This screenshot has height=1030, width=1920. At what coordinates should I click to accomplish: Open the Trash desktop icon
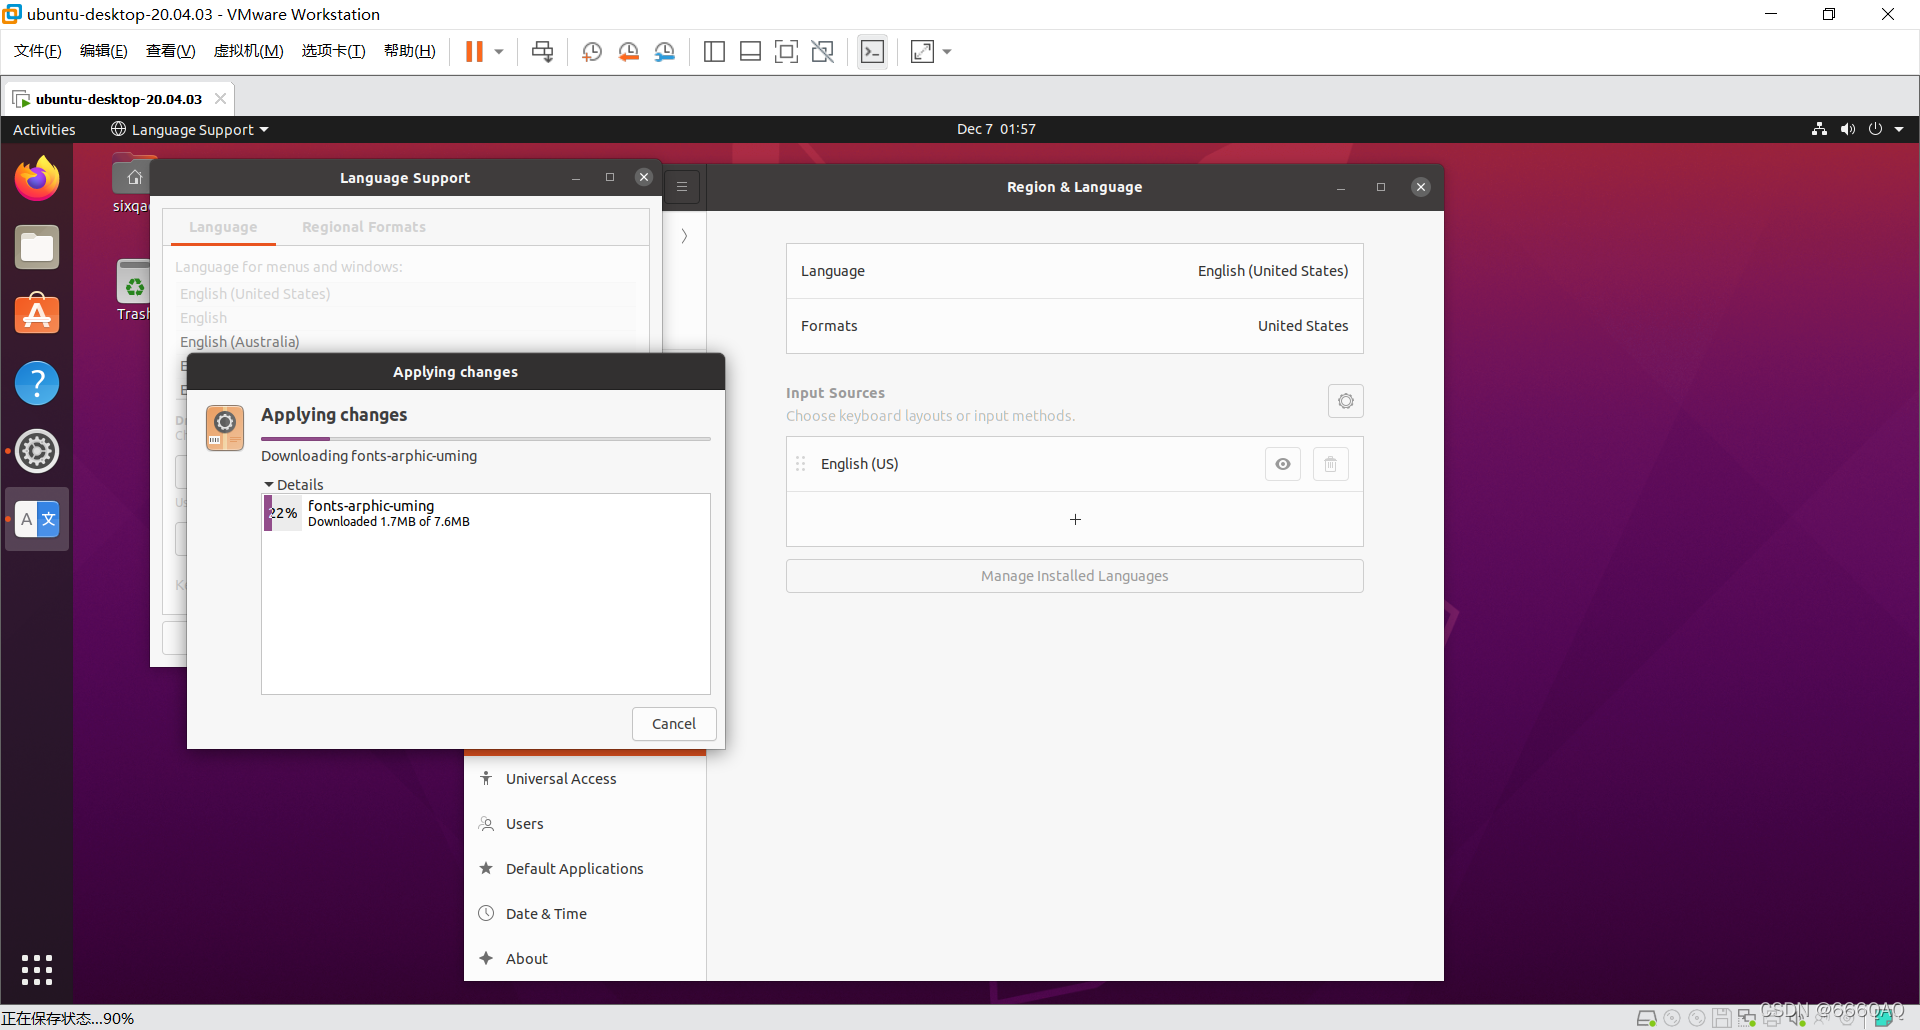pyautogui.click(x=132, y=291)
